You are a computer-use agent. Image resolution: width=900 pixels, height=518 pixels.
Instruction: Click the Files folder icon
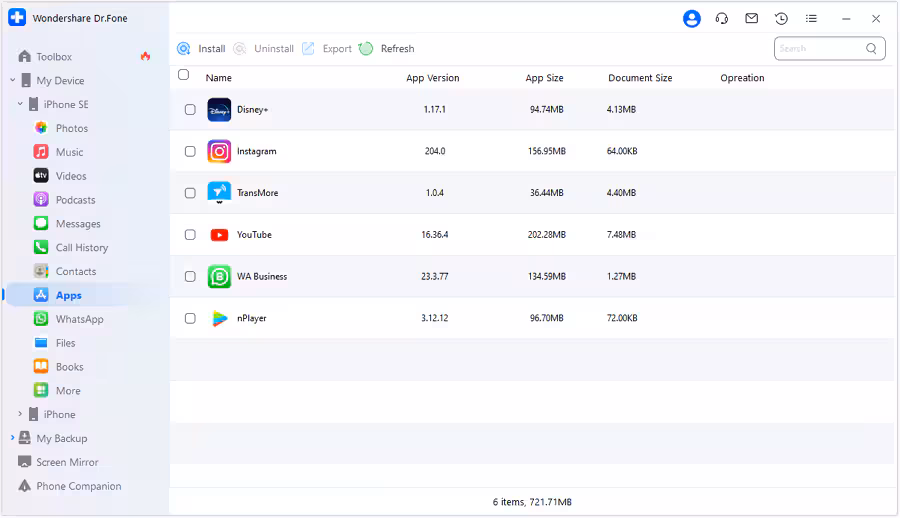tap(41, 343)
